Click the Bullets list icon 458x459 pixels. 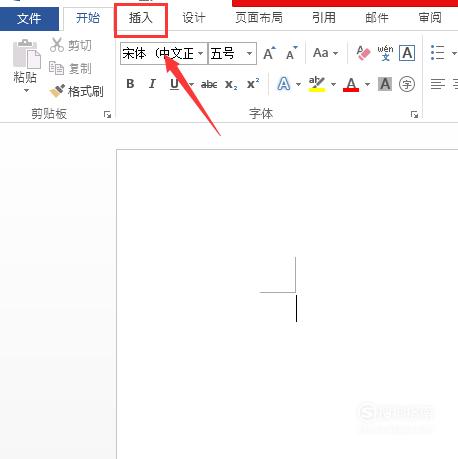click(x=438, y=53)
